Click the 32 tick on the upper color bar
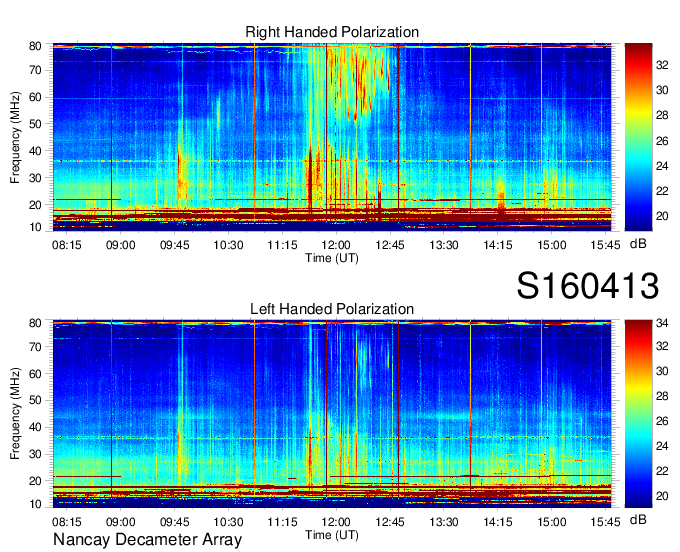Screen dimensions: 680x552 (x=662, y=65)
